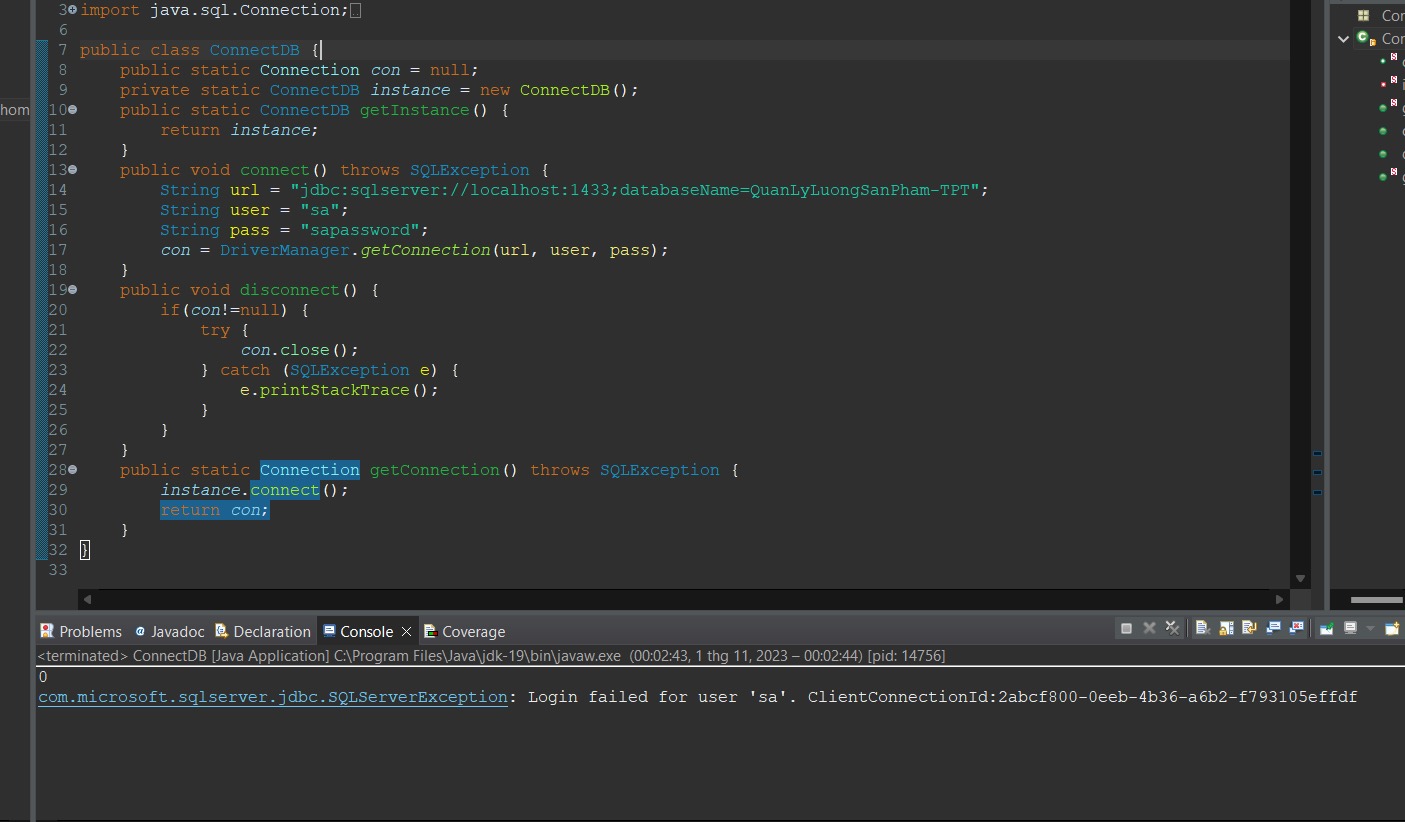
Task: Click the SQLServerException link in console
Action: click(x=272, y=697)
